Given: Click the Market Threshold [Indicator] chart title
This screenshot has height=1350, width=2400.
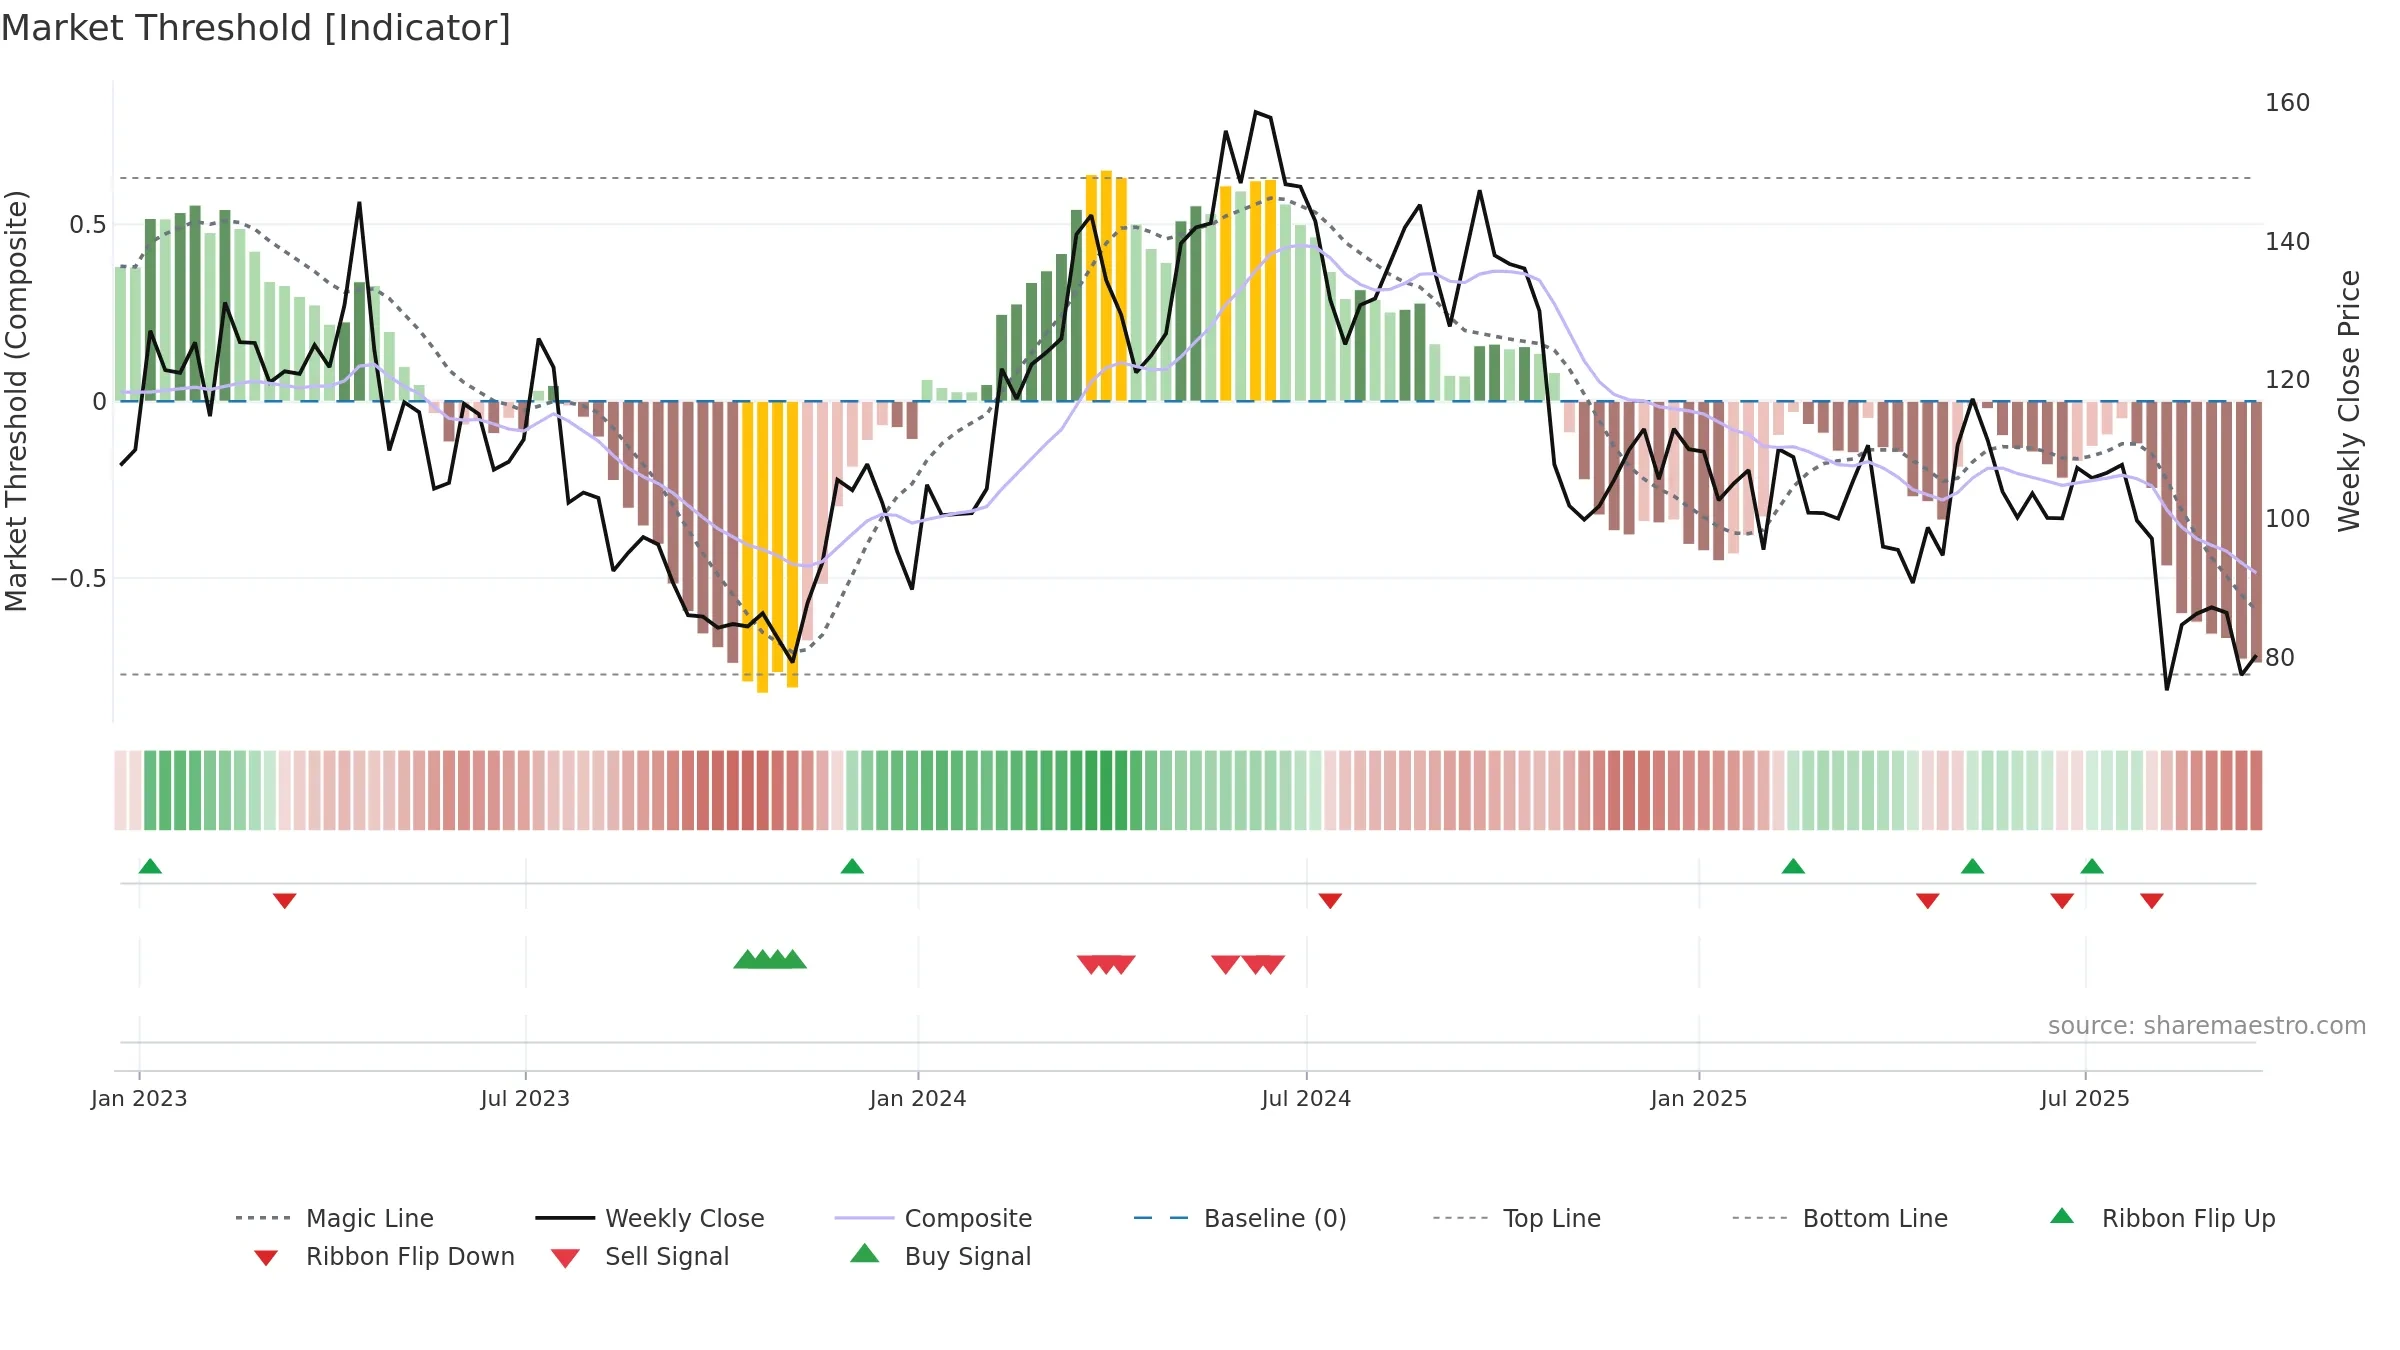Looking at the screenshot, I should [256, 28].
